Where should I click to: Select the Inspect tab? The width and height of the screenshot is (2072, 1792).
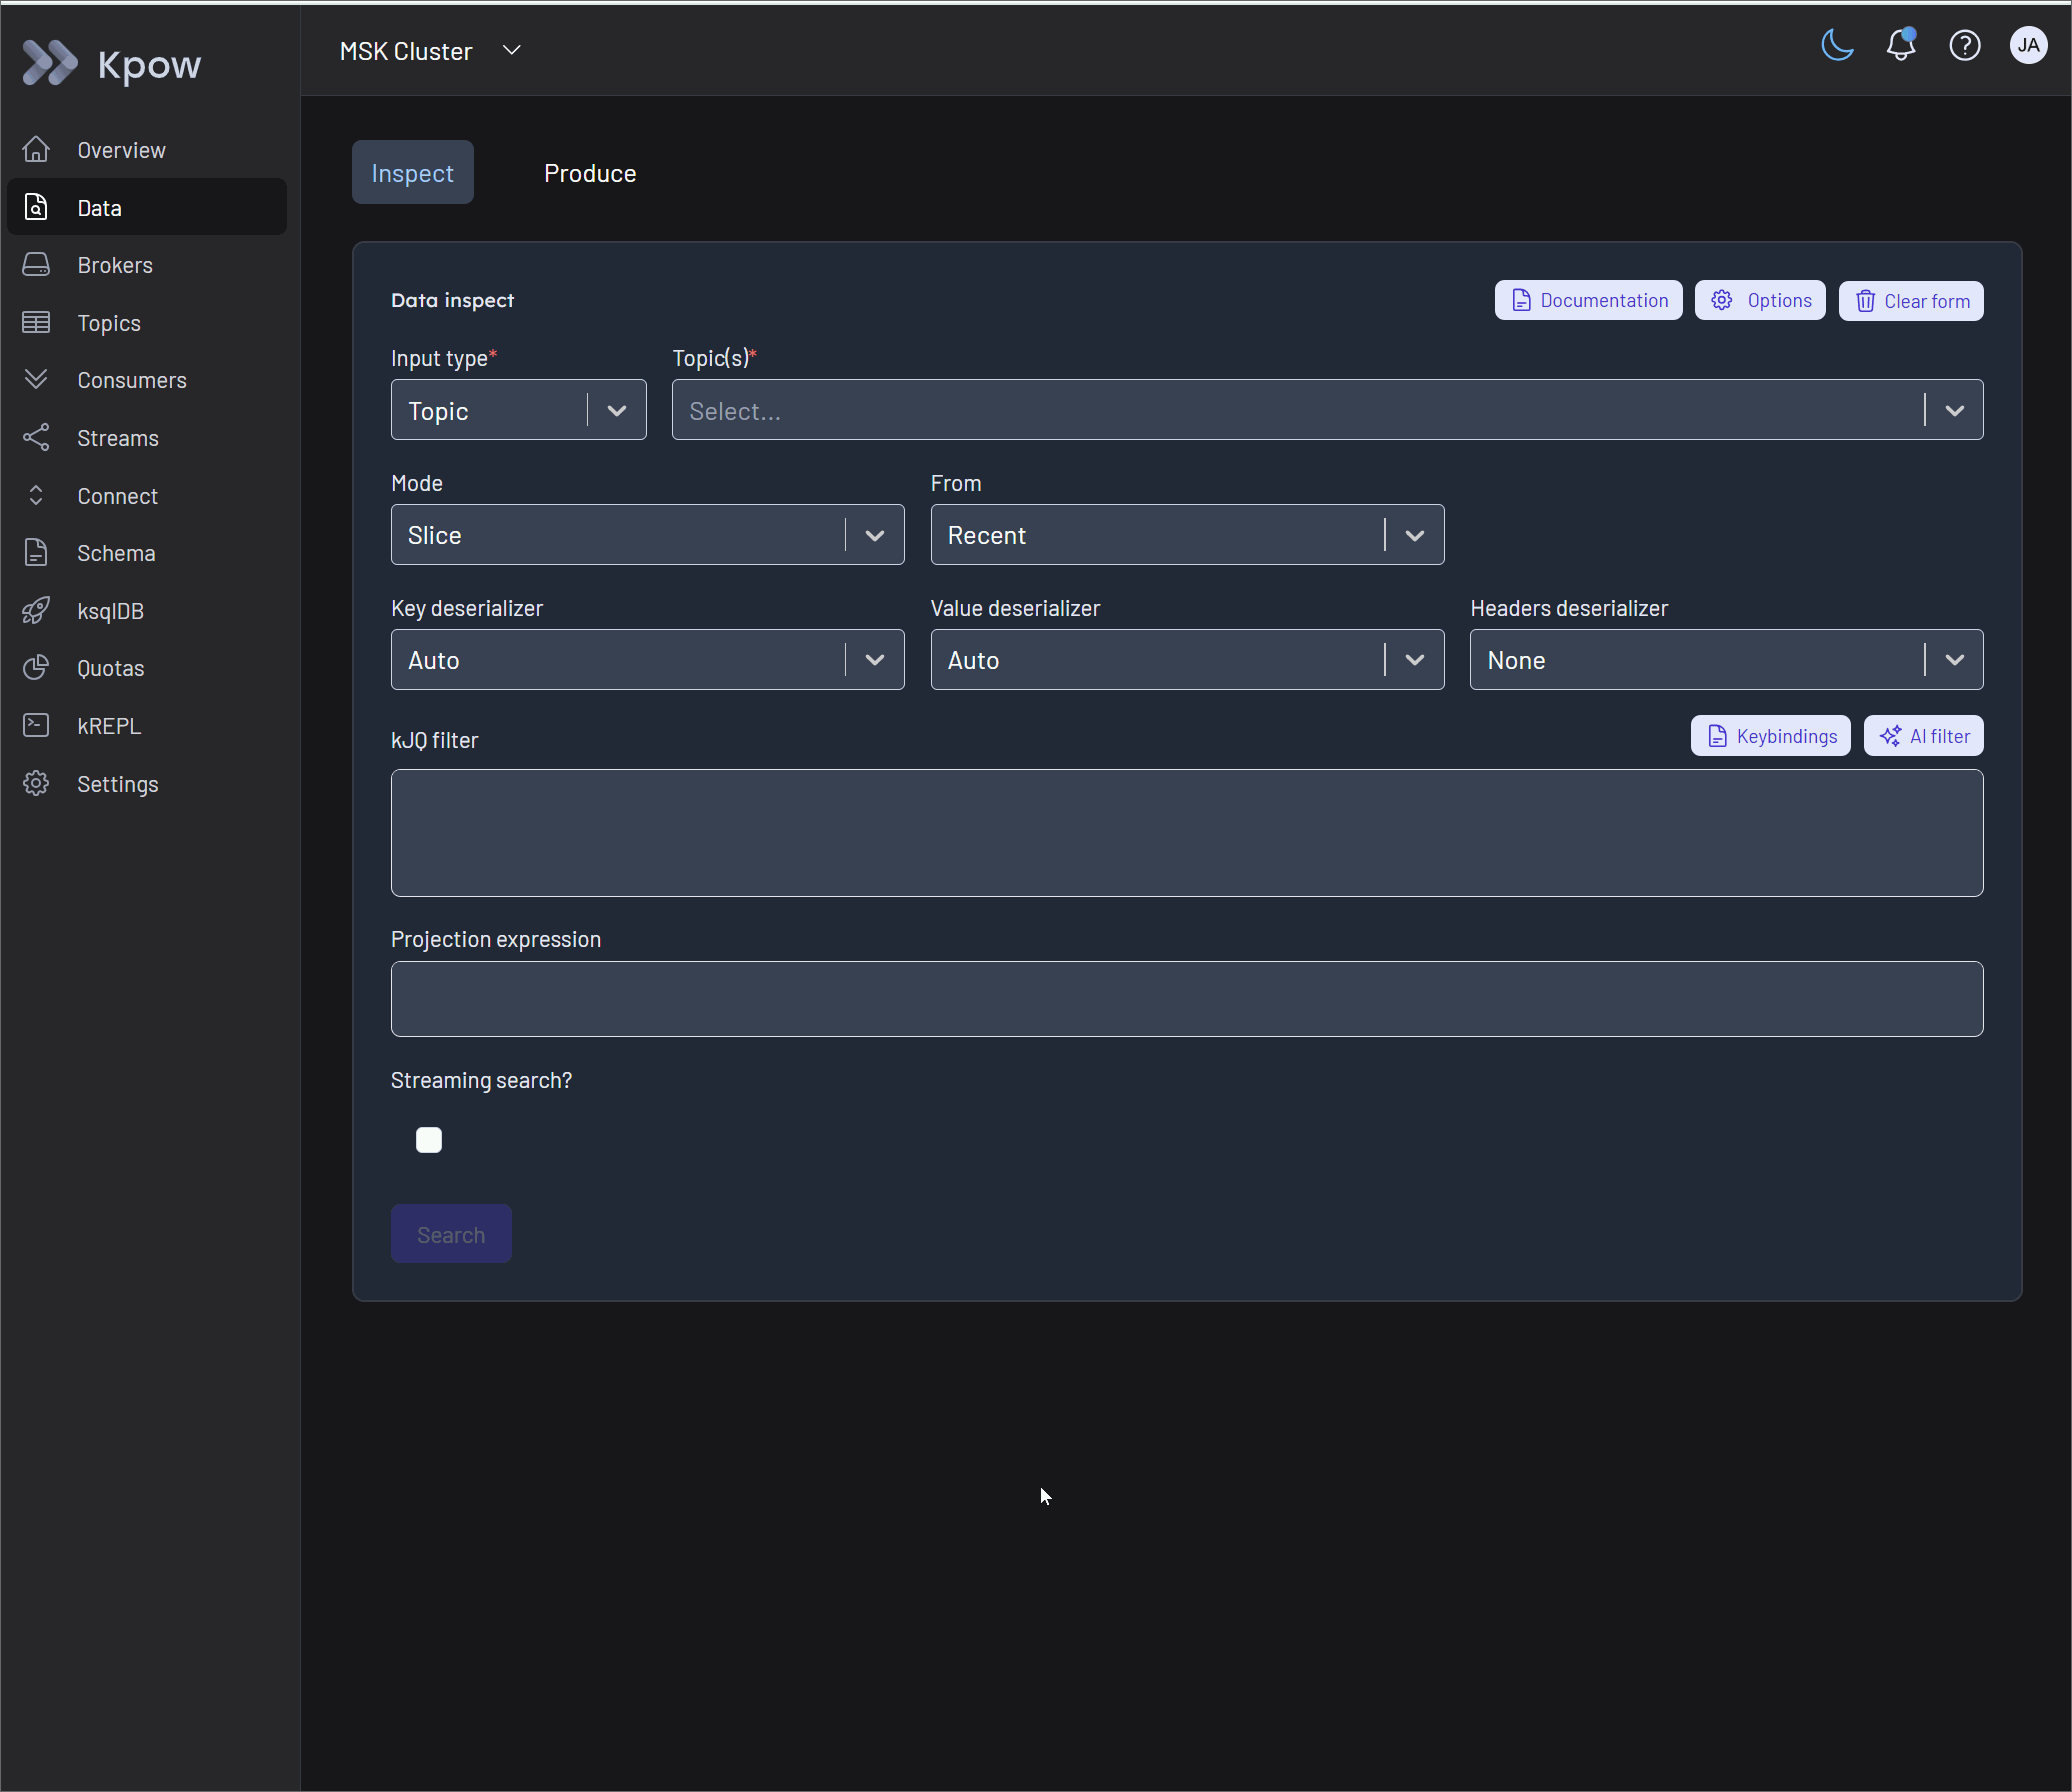pyautogui.click(x=412, y=173)
